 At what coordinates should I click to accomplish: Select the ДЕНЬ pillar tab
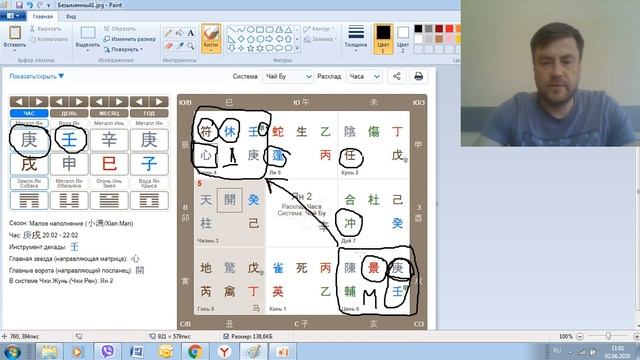click(69, 113)
